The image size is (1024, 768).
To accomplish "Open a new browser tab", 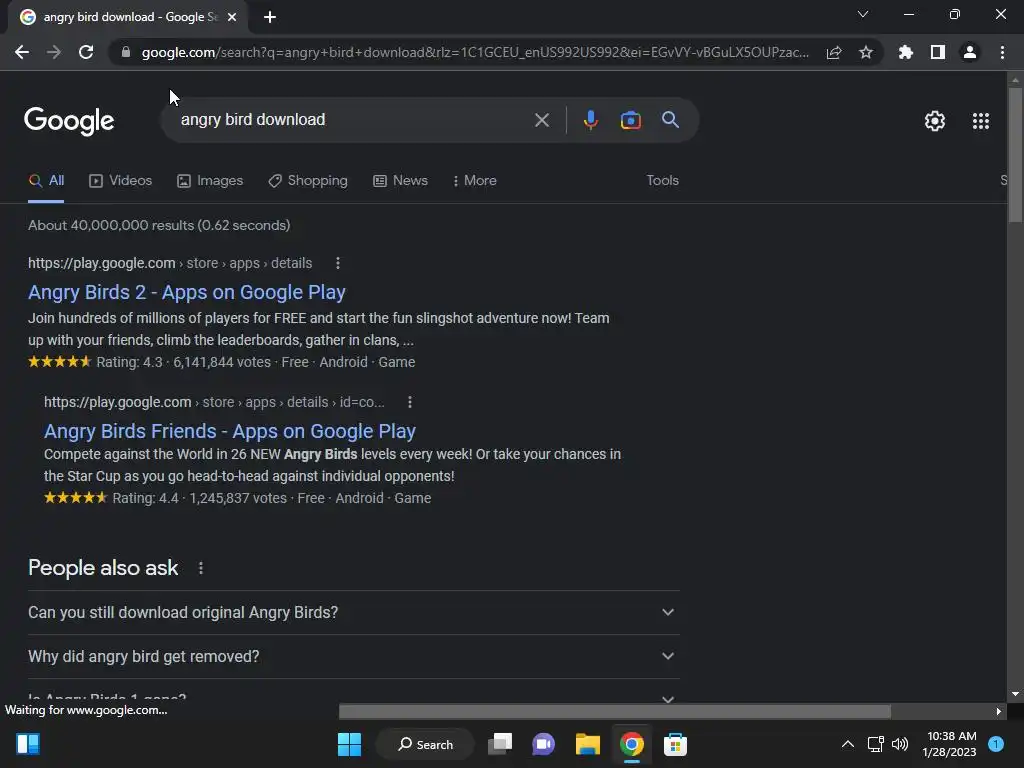I will 270,17.
